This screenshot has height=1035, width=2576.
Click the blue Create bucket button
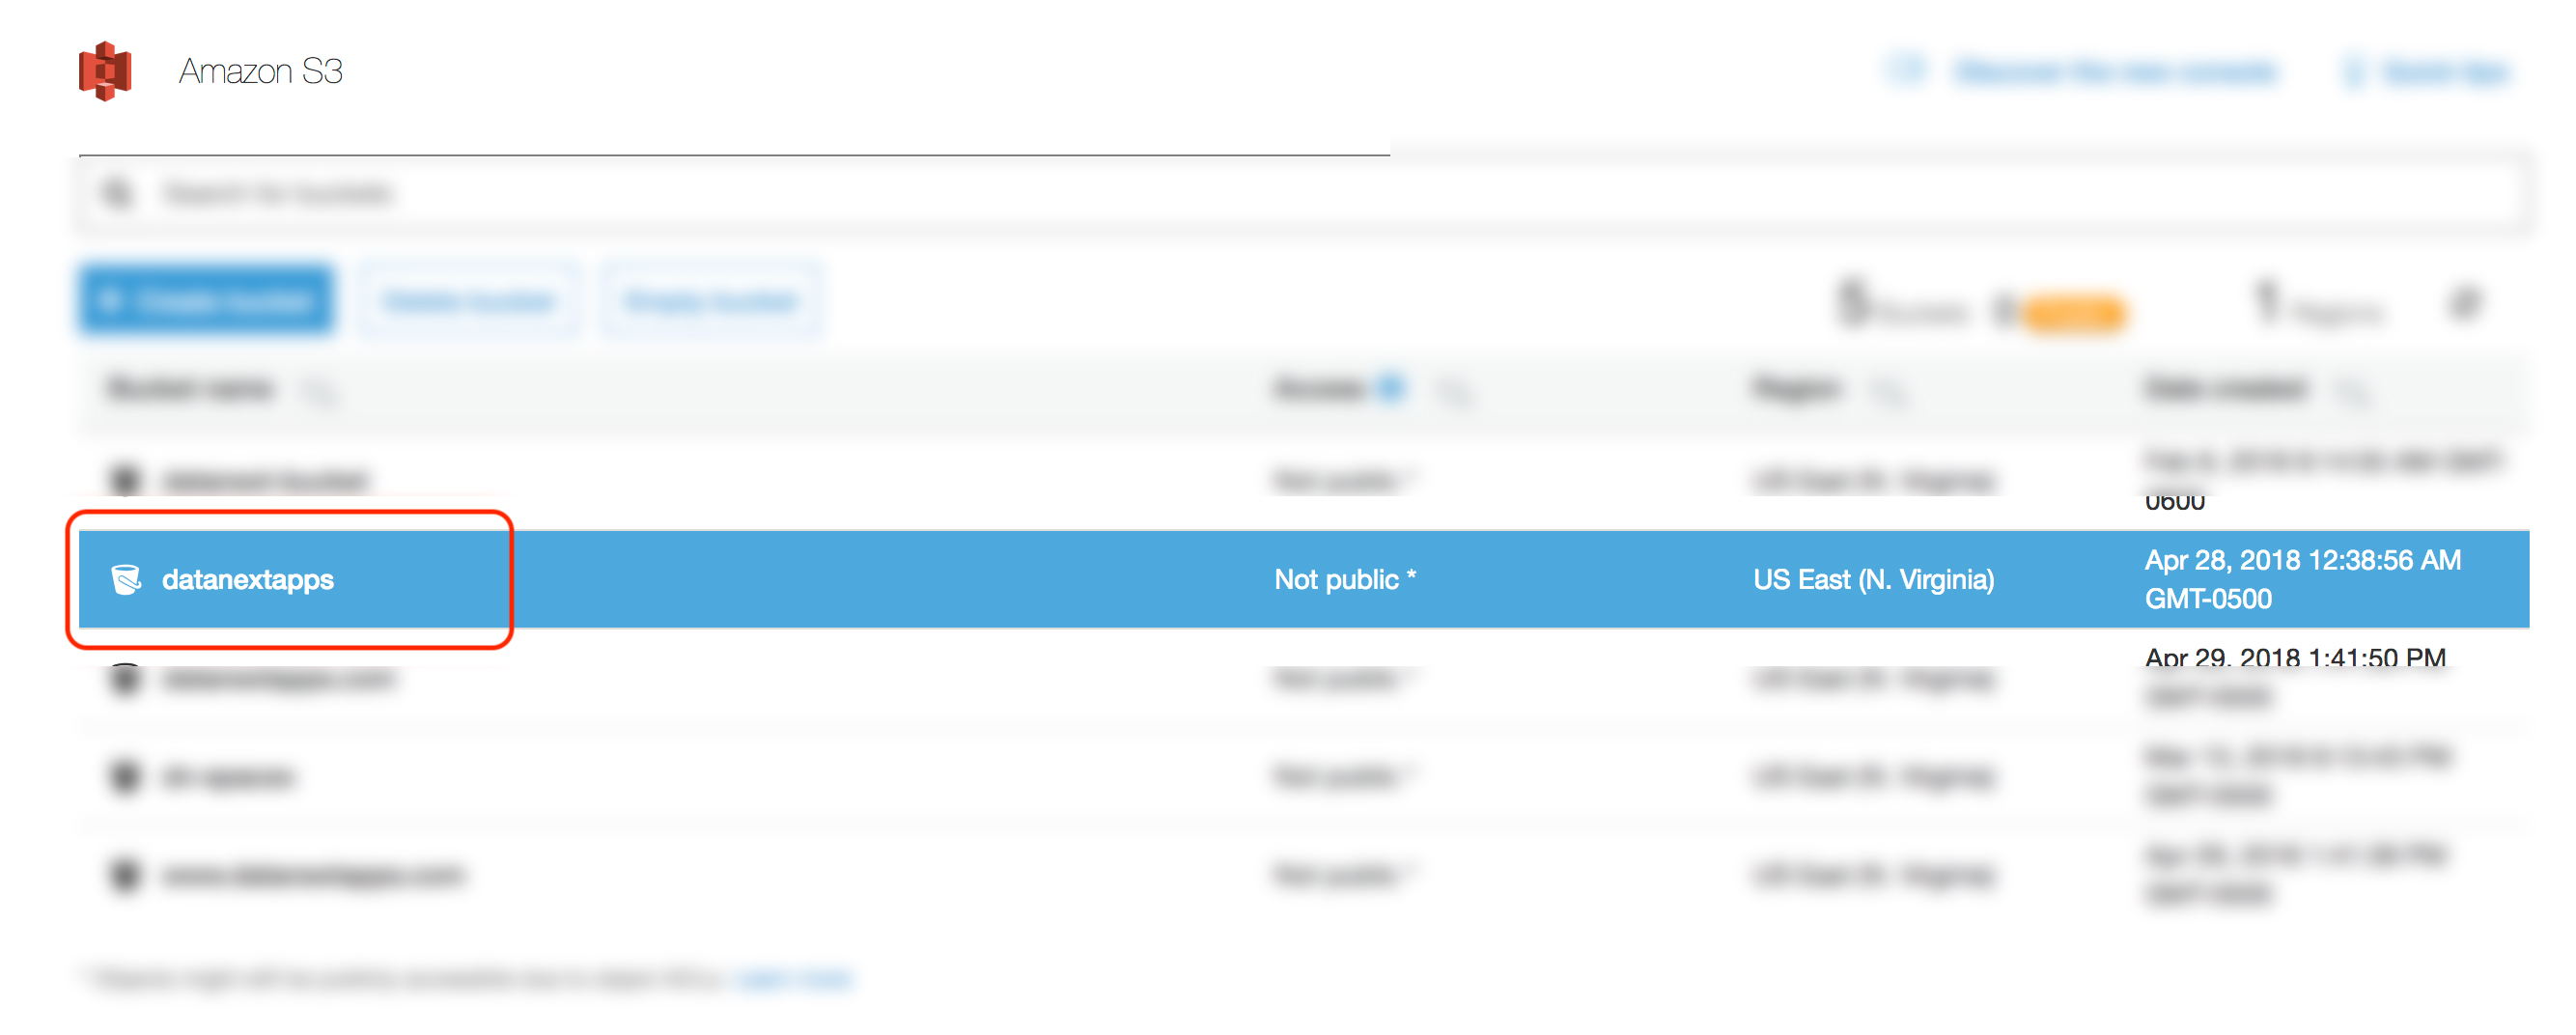(x=207, y=301)
